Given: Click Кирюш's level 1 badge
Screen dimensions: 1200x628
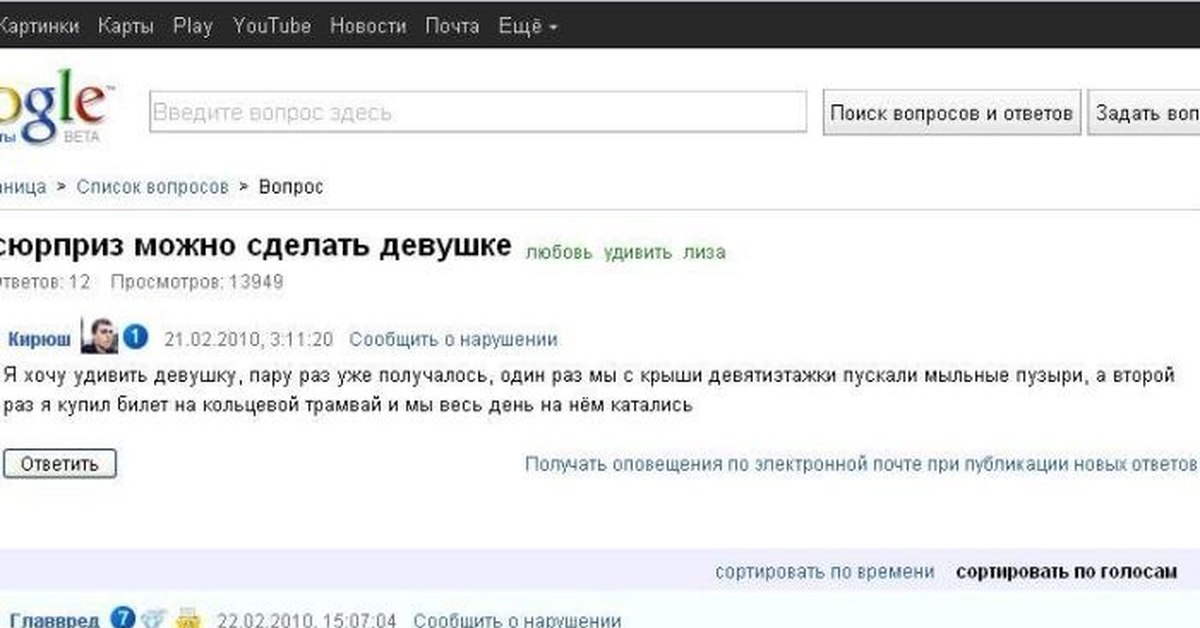Looking at the screenshot, I should click(136, 338).
